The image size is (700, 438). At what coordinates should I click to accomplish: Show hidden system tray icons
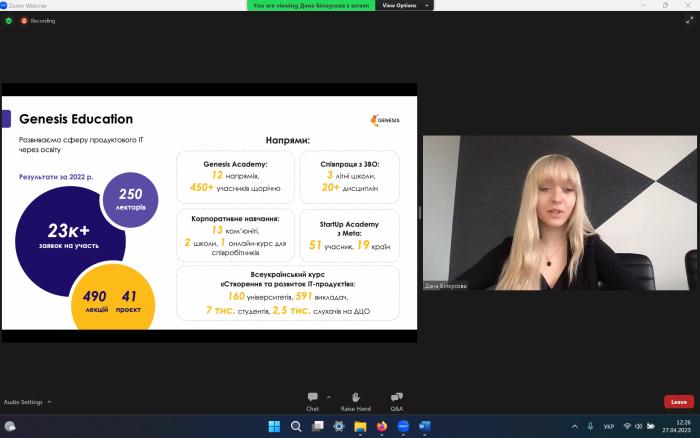click(574, 426)
